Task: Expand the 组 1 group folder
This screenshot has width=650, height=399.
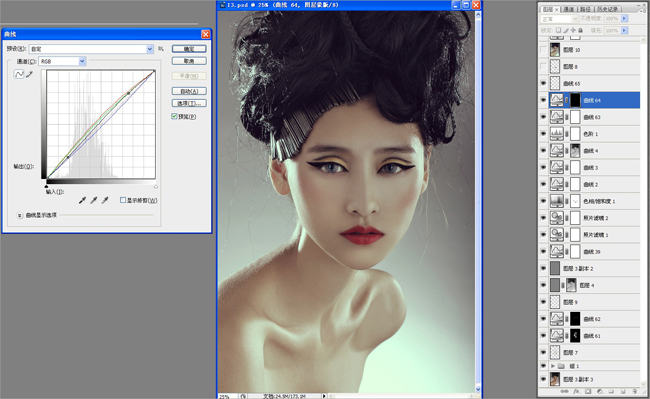Action: point(553,366)
